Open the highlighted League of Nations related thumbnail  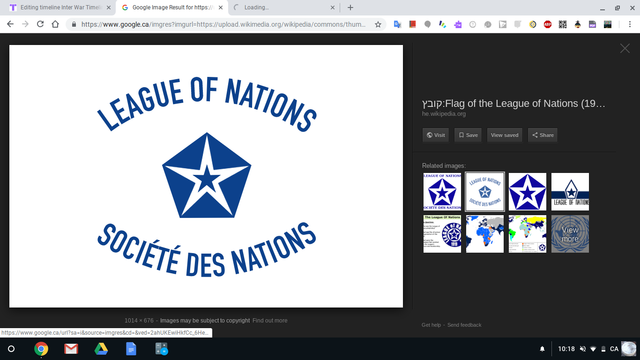click(485, 191)
